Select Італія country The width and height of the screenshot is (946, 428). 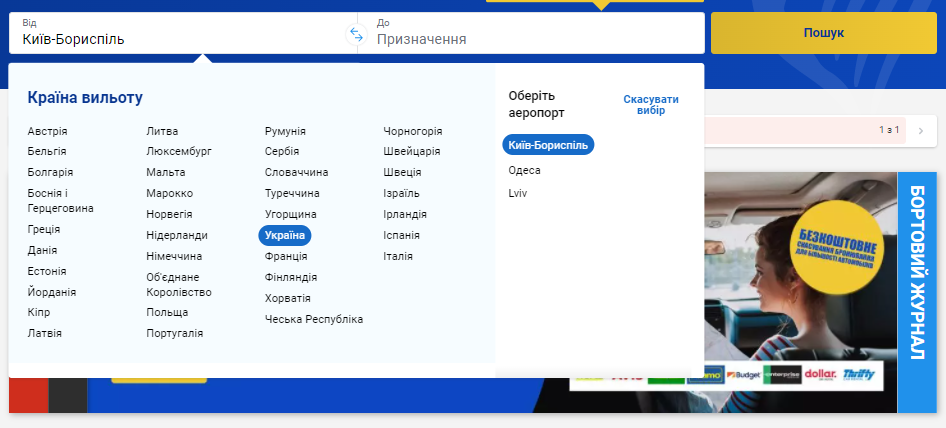point(398,256)
